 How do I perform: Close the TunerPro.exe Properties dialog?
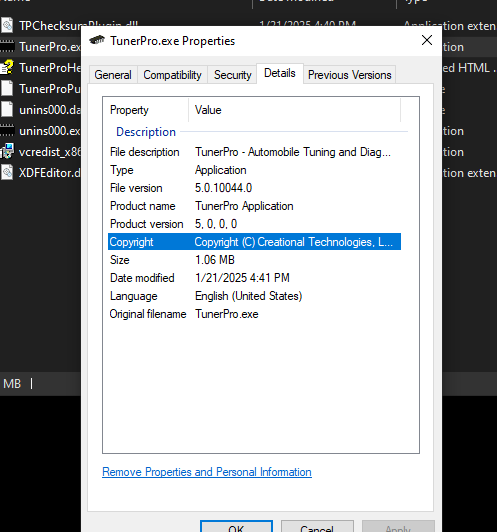click(x=427, y=40)
